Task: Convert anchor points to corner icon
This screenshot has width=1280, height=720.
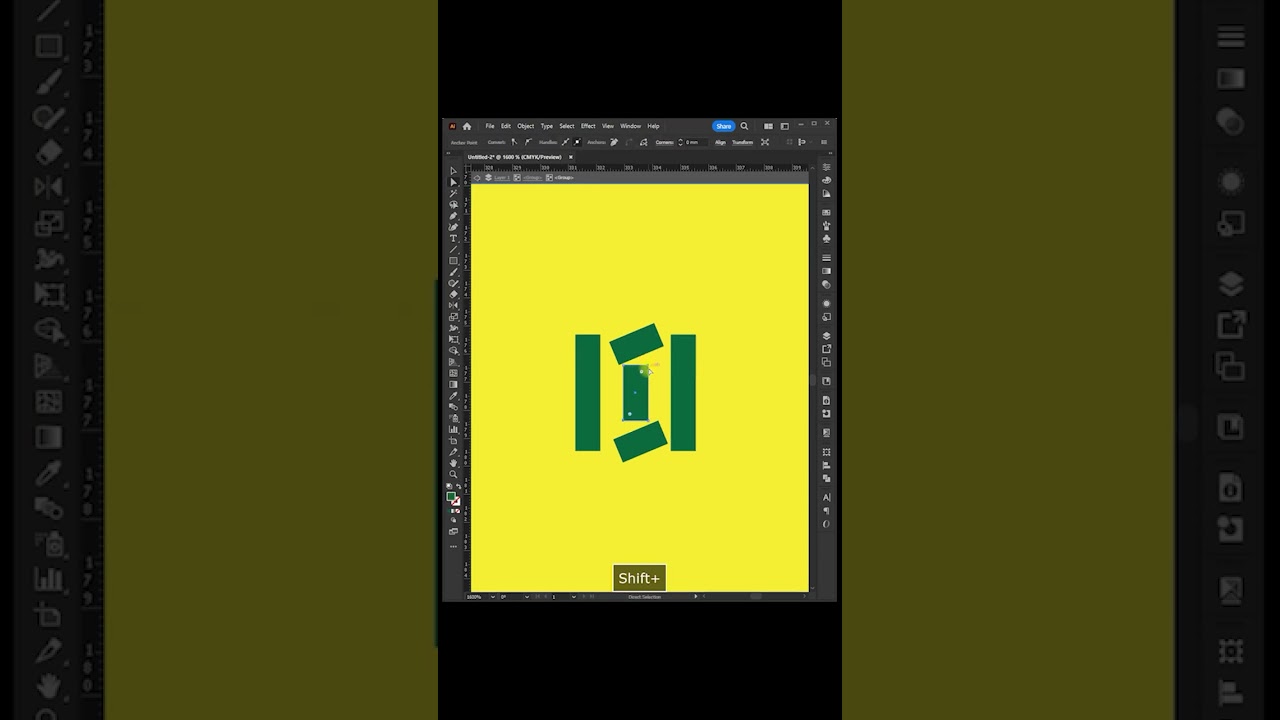Action: 514,142
